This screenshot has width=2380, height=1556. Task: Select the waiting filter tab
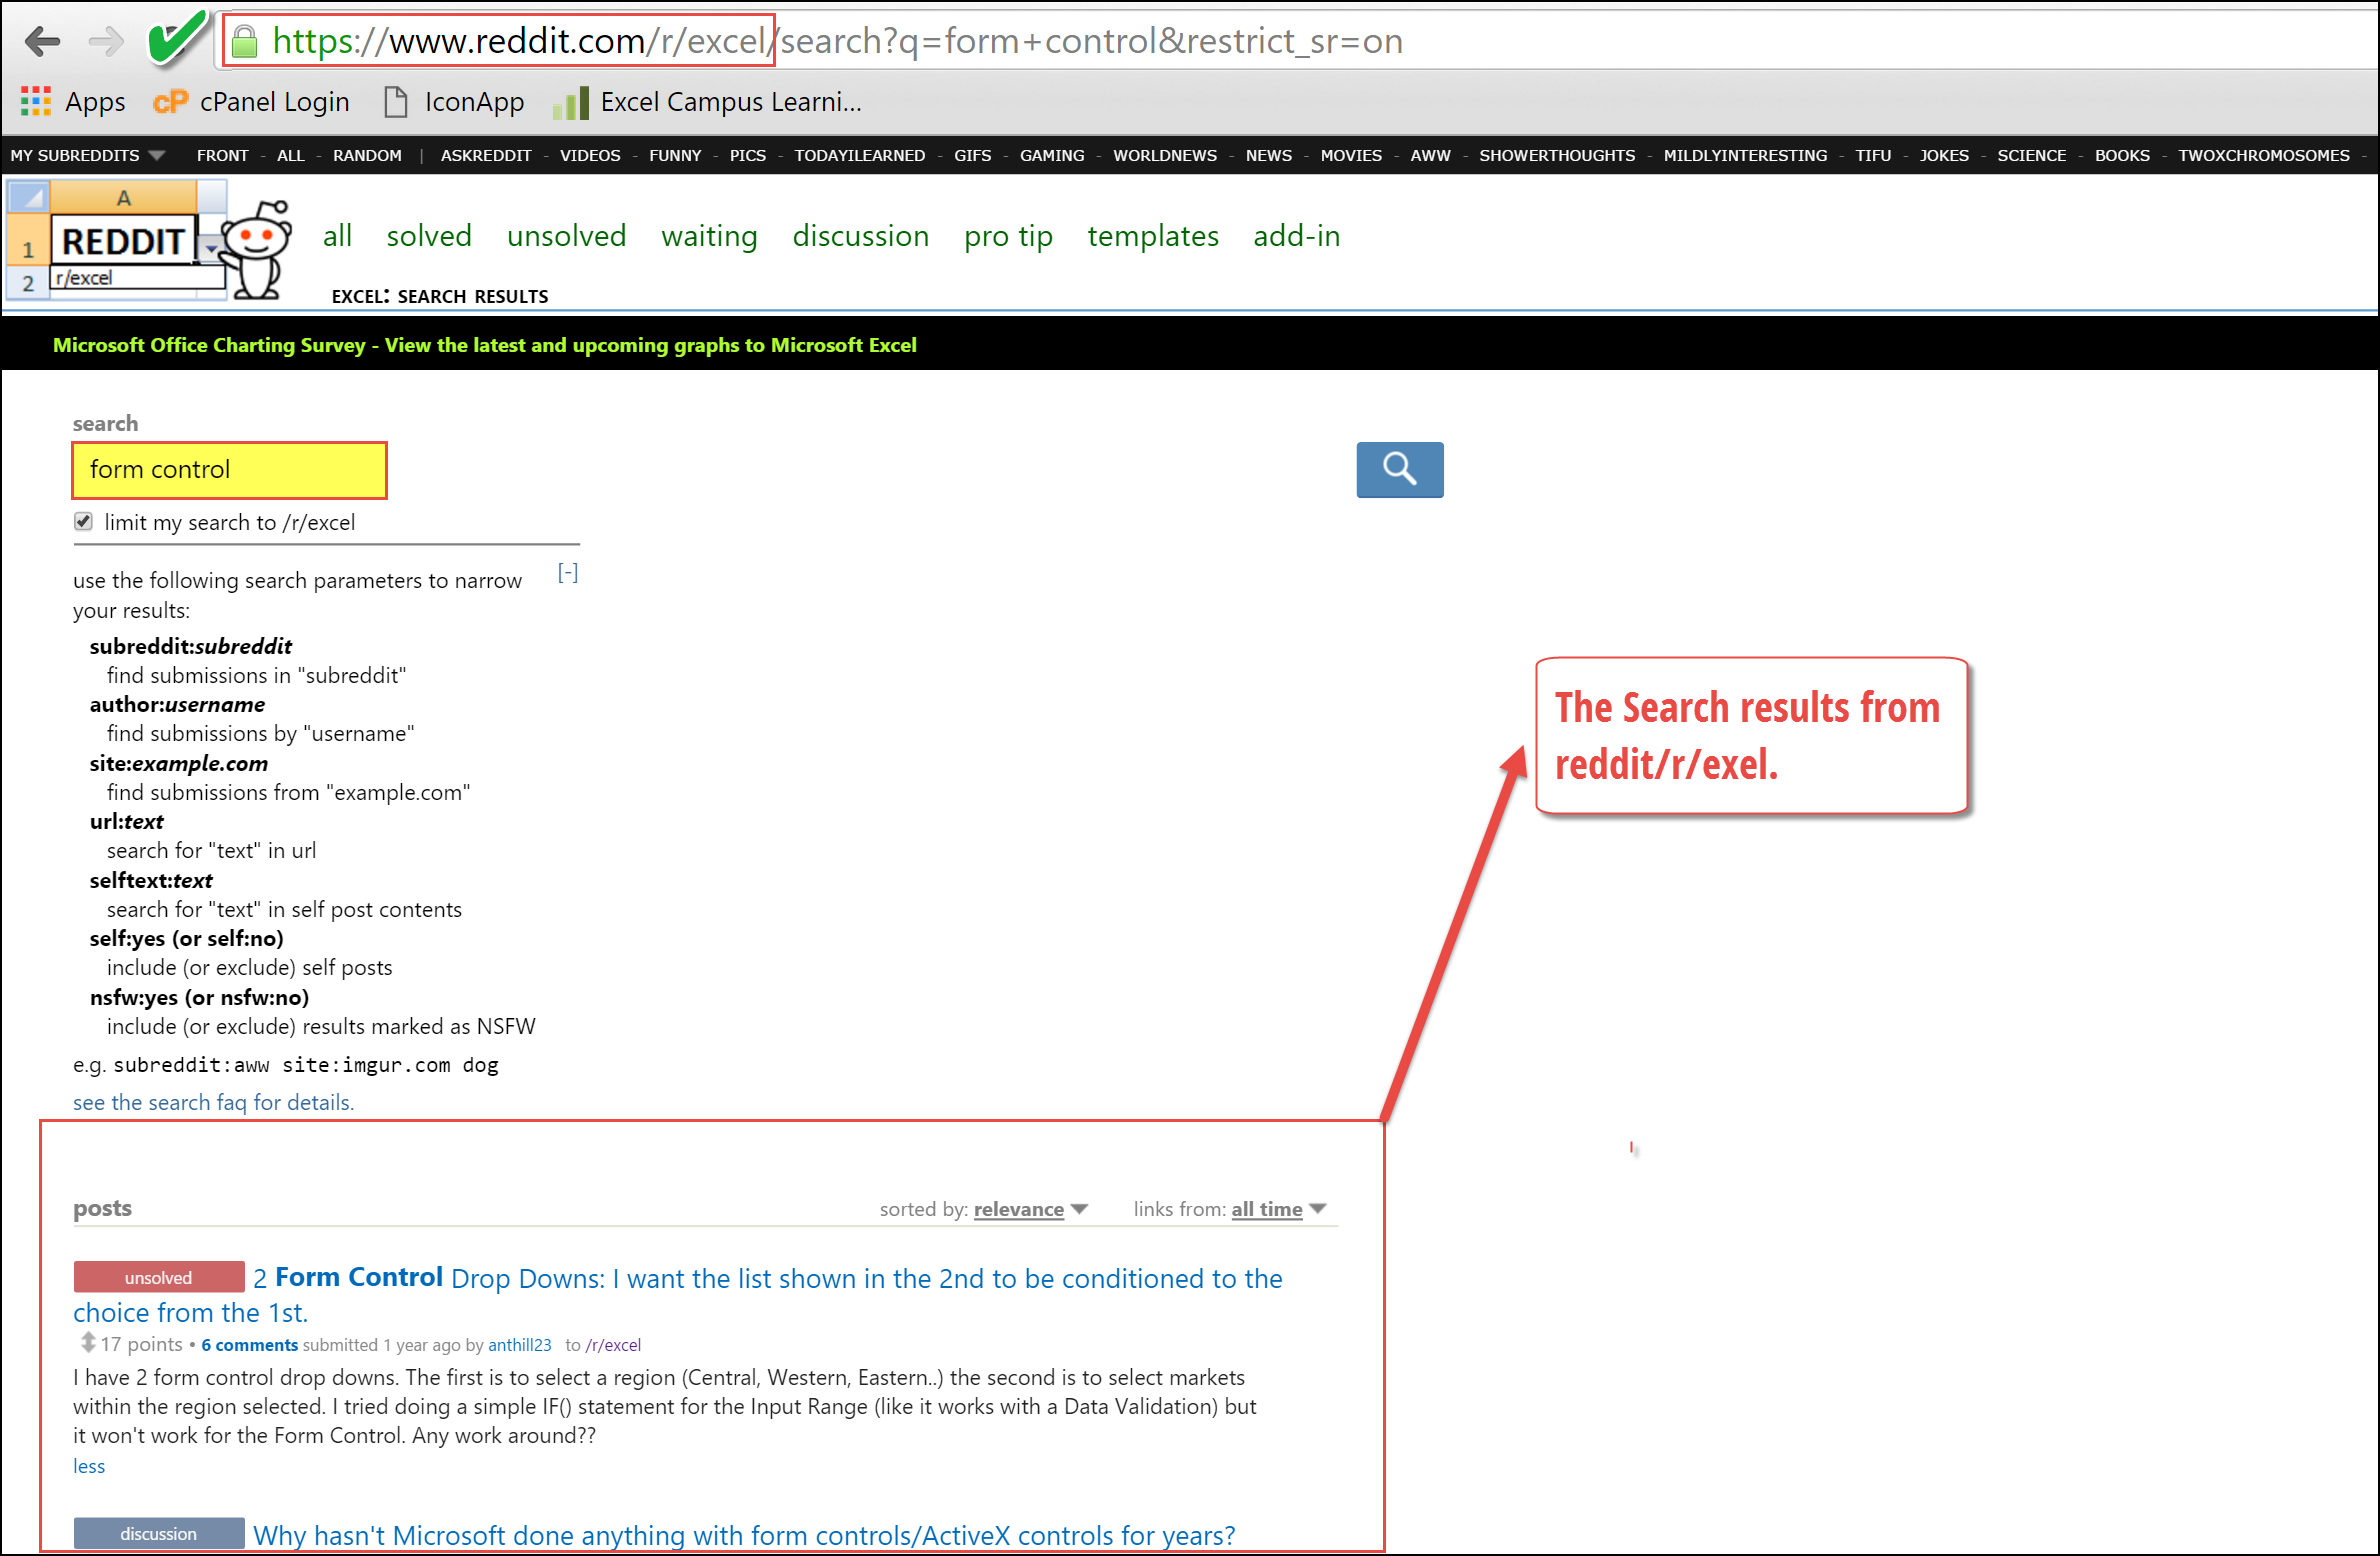709,236
